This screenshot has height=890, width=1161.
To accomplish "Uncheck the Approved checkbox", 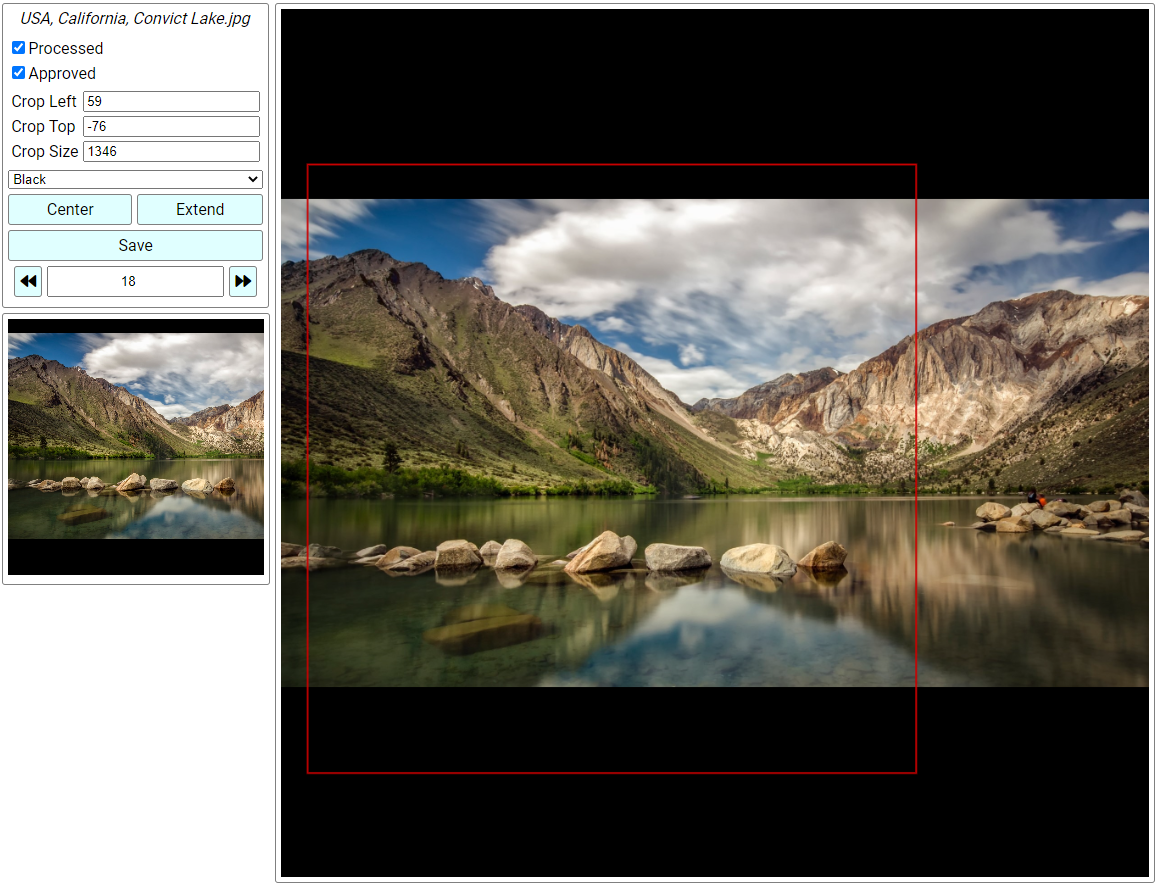I will 18,73.
